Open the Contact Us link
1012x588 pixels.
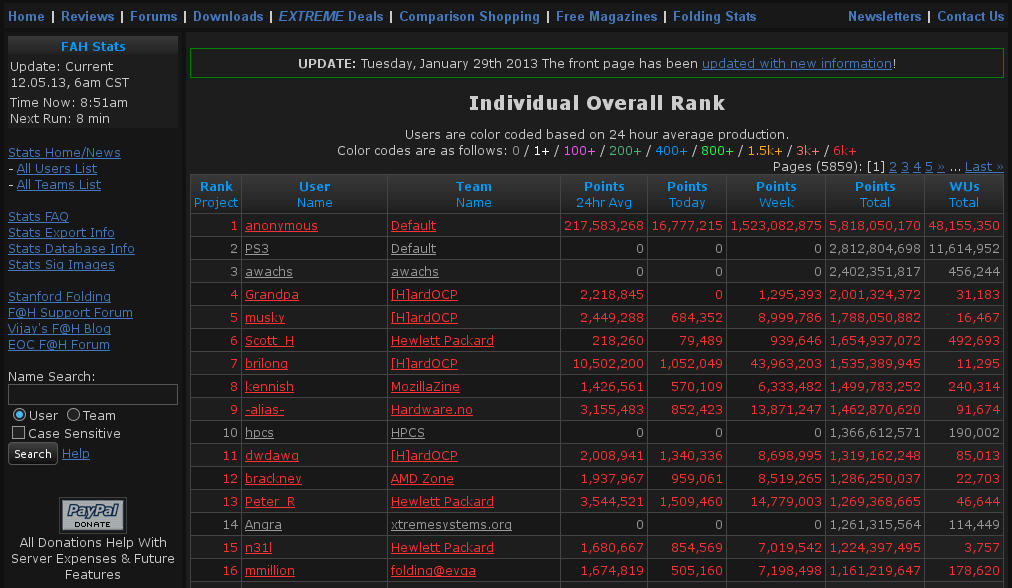pos(971,17)
